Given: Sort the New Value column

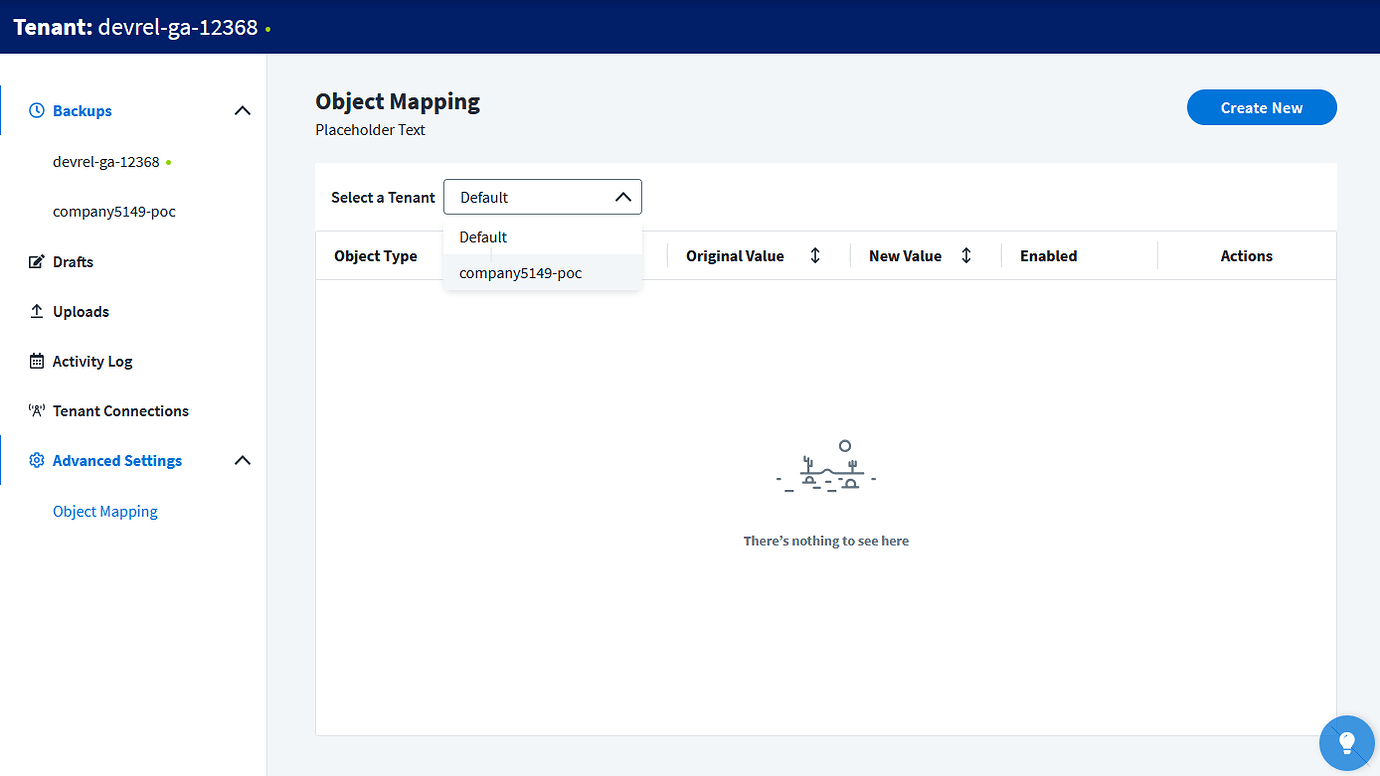Looking at the screenshot, I should pos(966,255).
